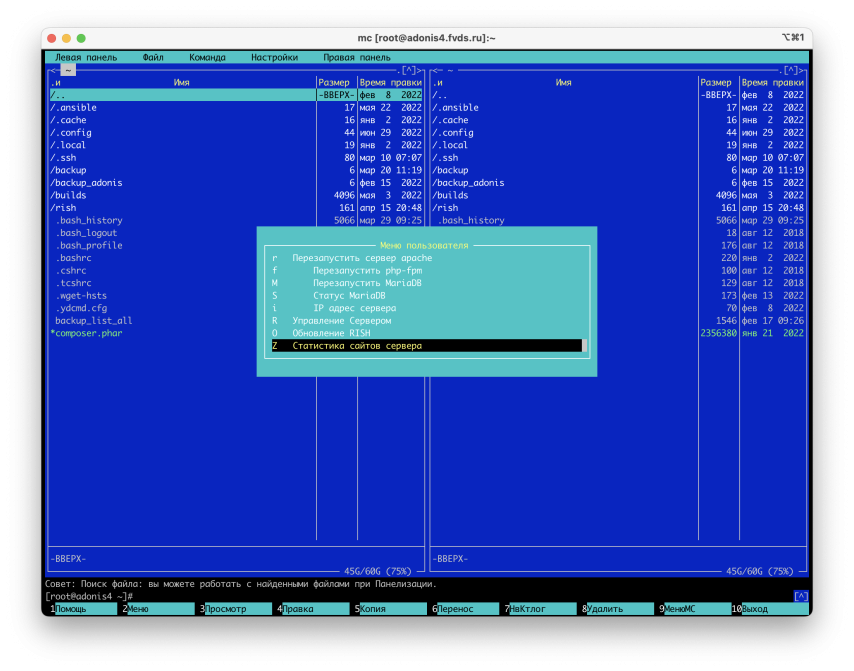
Task: Click the 6 Перенос function key
Action: pos(465,609)
